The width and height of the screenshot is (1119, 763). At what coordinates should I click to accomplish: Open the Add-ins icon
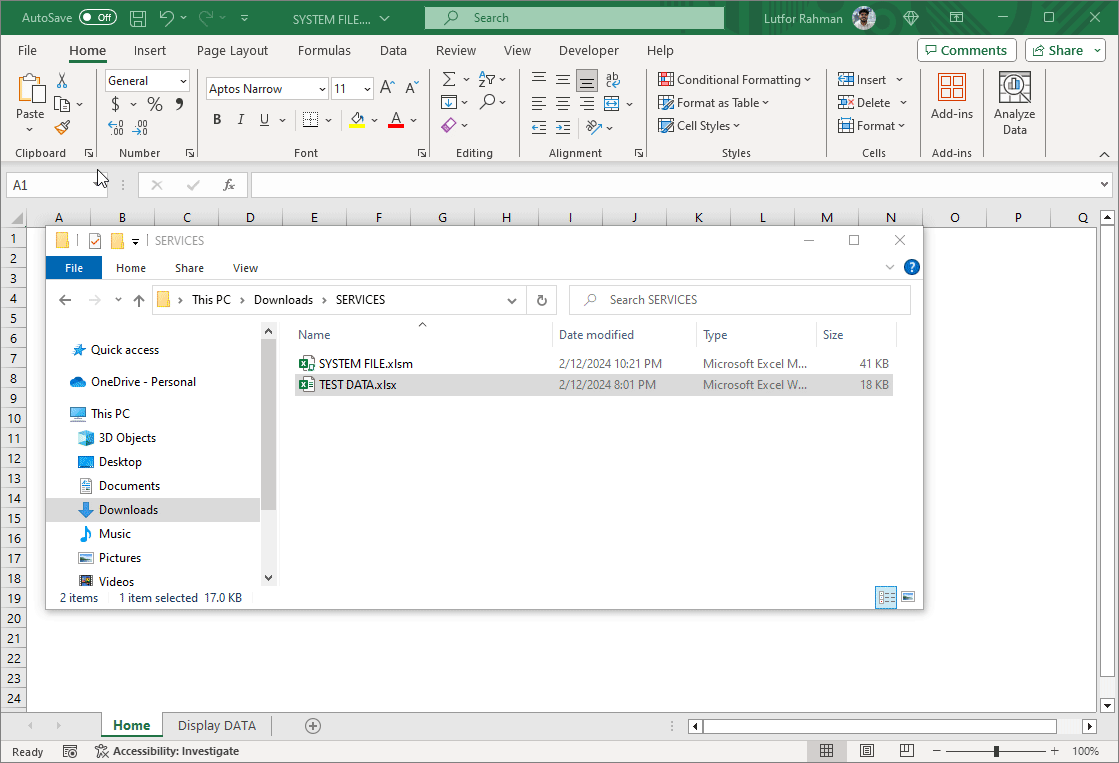[x=951, y=88]
